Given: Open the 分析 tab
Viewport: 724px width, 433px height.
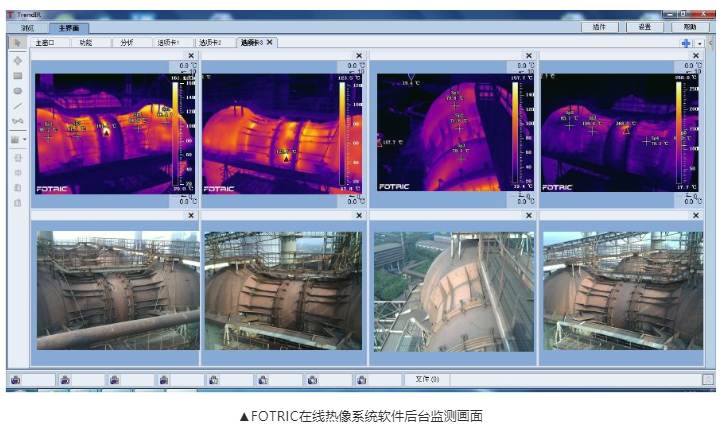Looking at the screenshot, I should click(x=126, y=43).
